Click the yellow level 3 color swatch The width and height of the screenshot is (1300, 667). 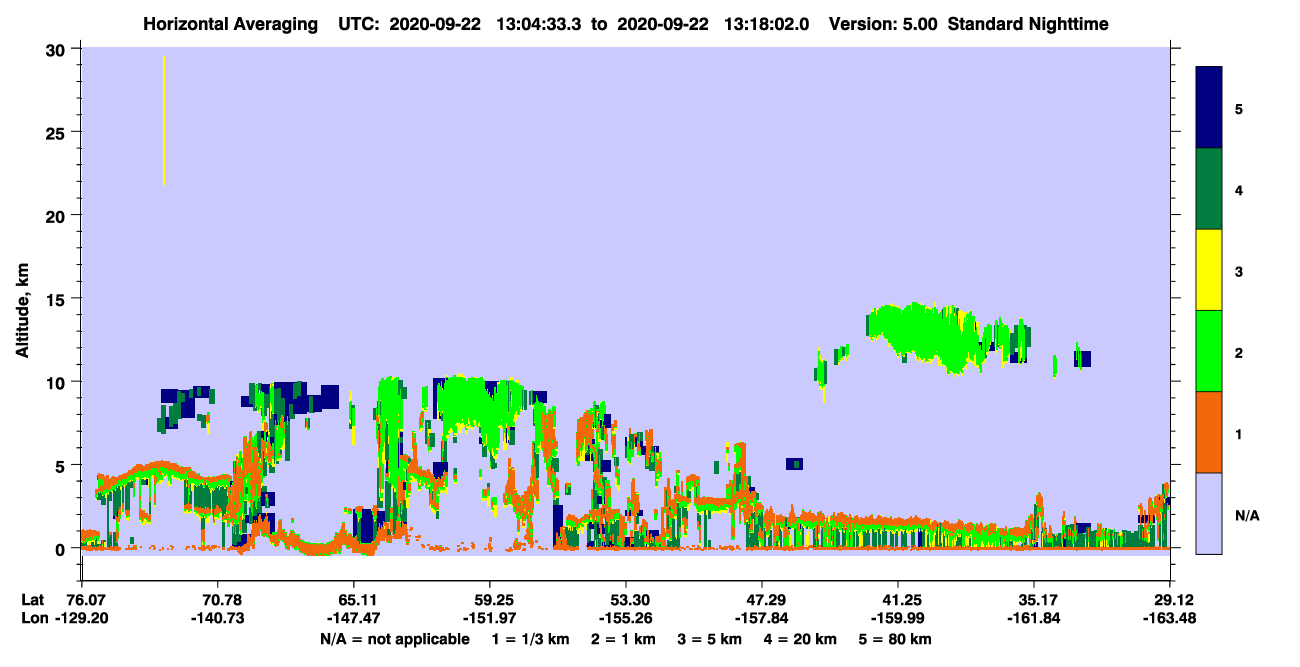[x=1209, y=270]
